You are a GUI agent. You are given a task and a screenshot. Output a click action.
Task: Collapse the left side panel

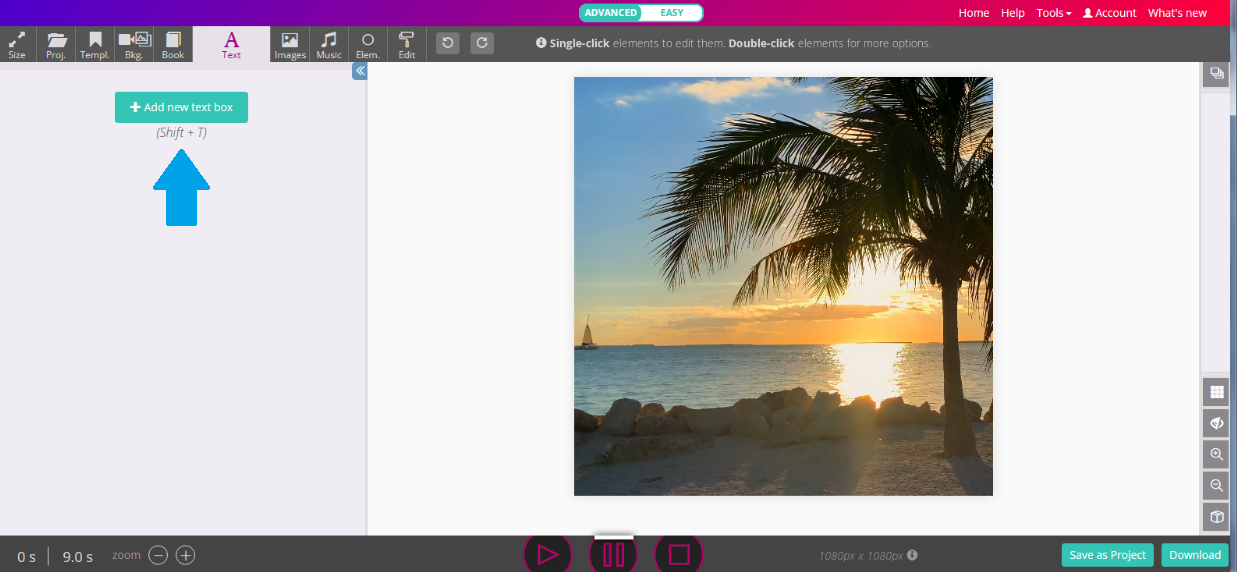[360, 71]
